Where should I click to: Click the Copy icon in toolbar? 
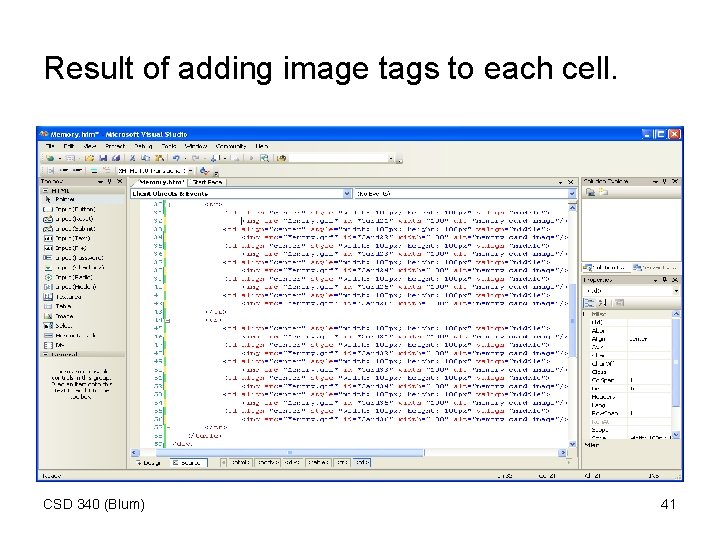coord(146,158)
